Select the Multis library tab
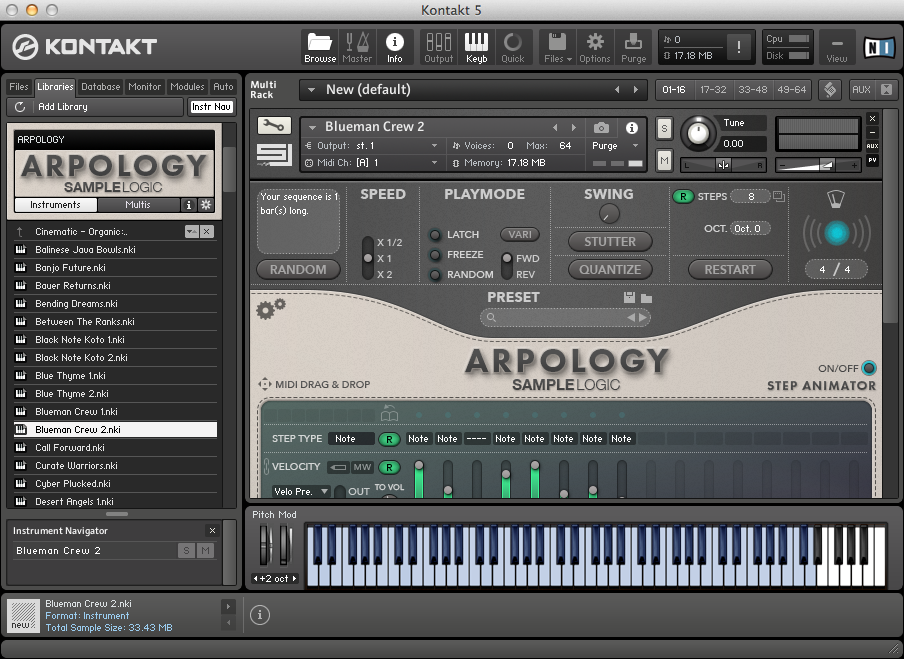Screen dimensions: 904x659 pyautogui.click(x=138, y=205)
